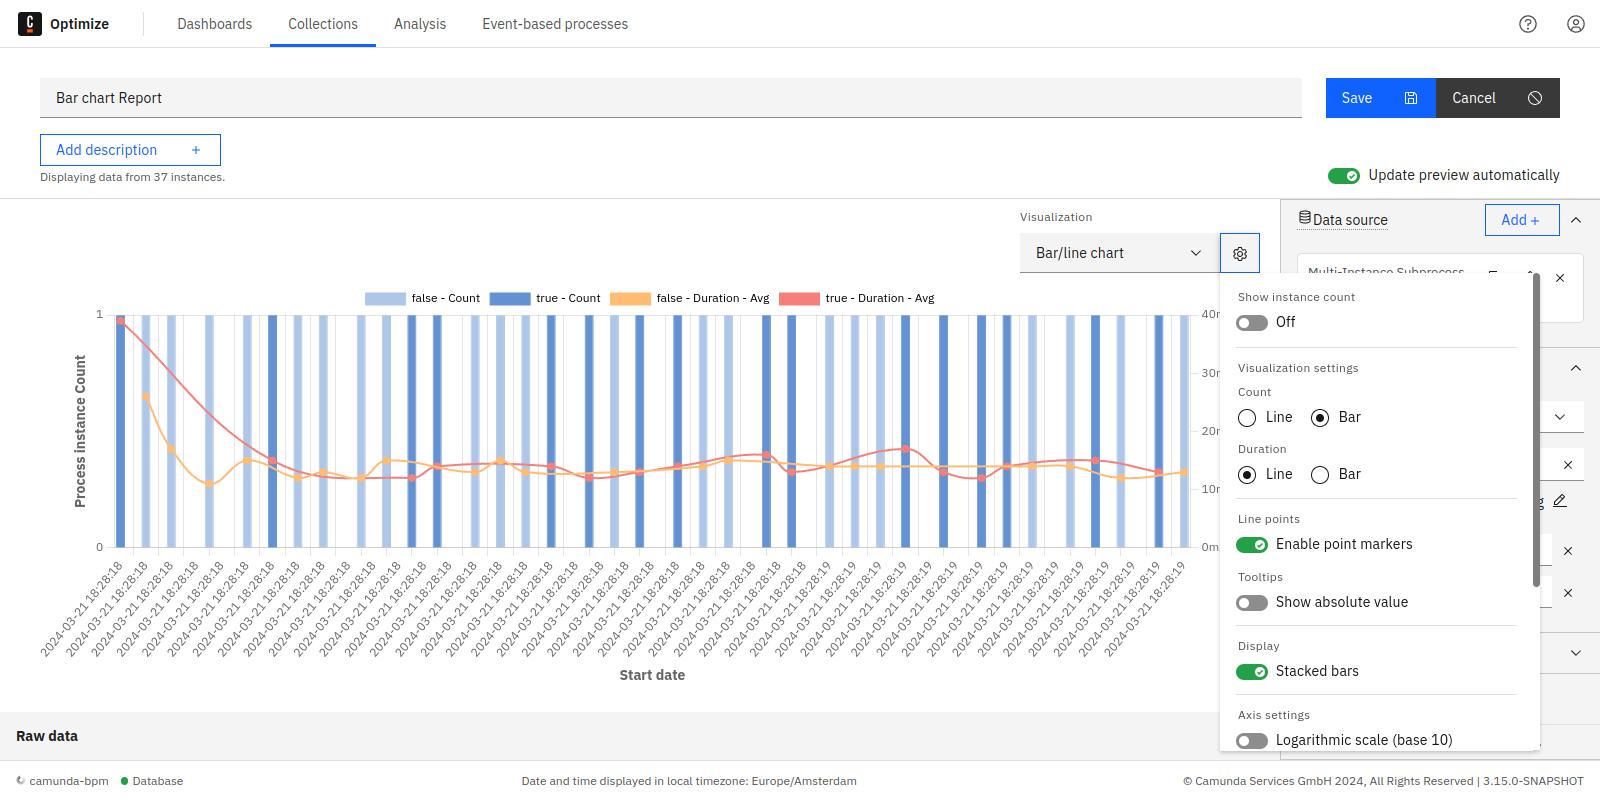Click the plus icon in Add description

point(196,150)
